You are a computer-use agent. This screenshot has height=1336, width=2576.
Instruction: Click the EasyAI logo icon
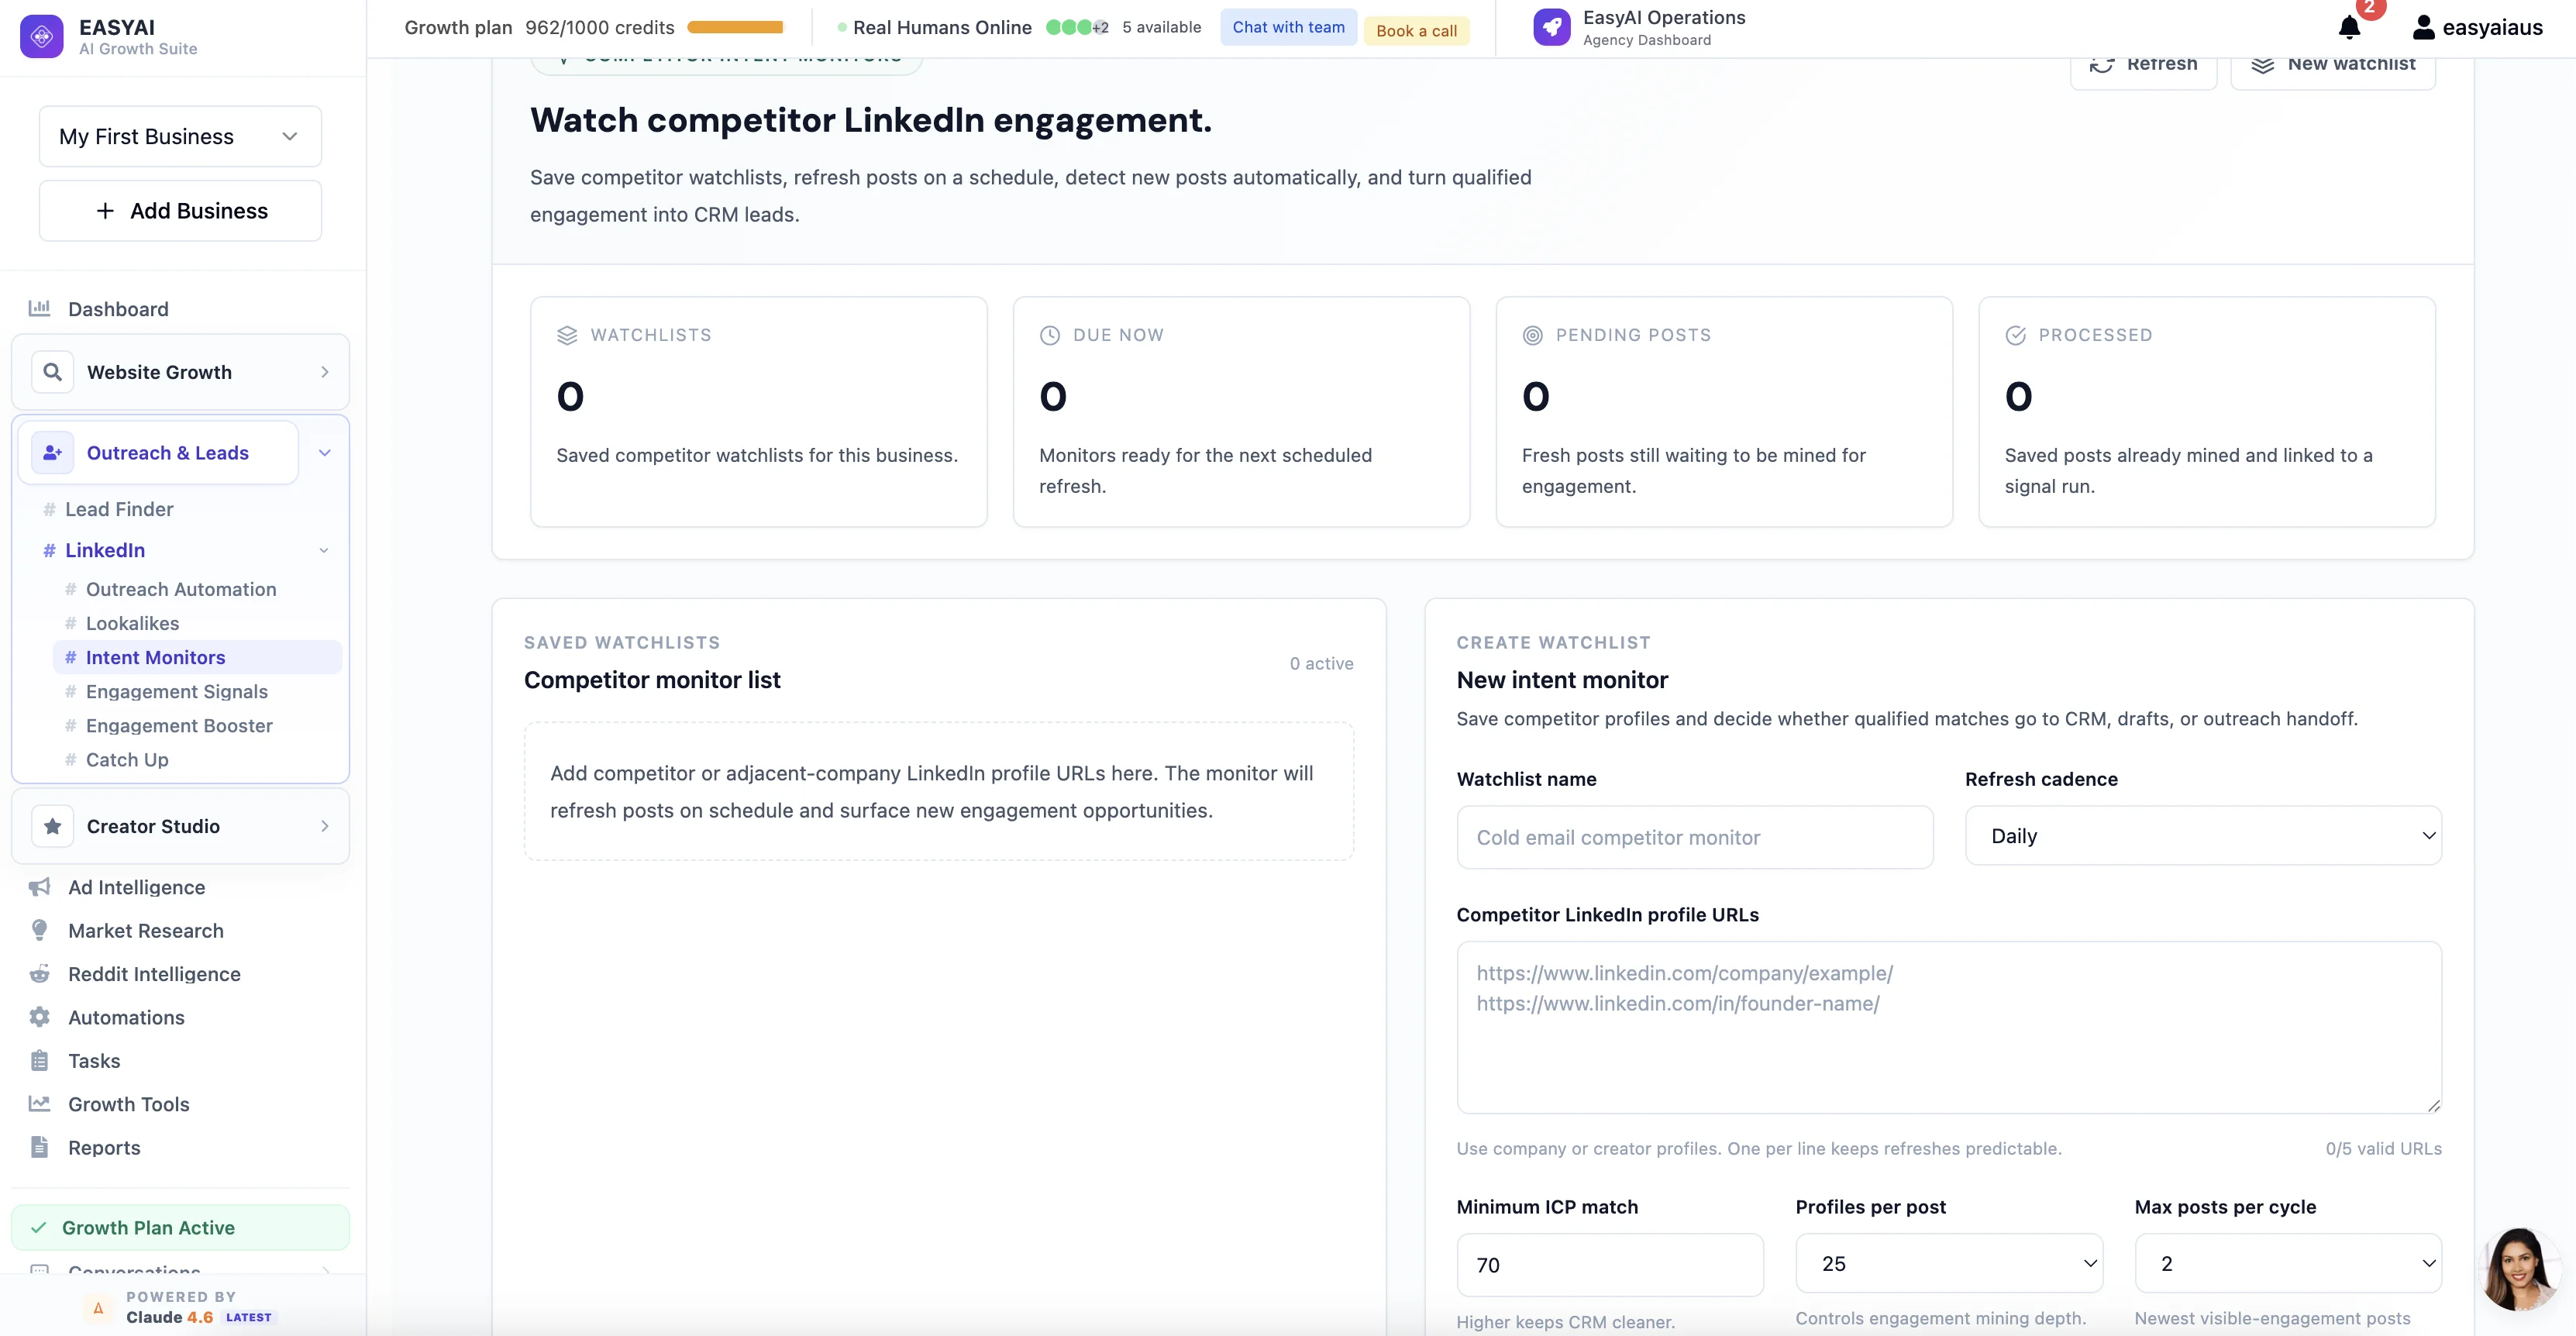point(42,36)
